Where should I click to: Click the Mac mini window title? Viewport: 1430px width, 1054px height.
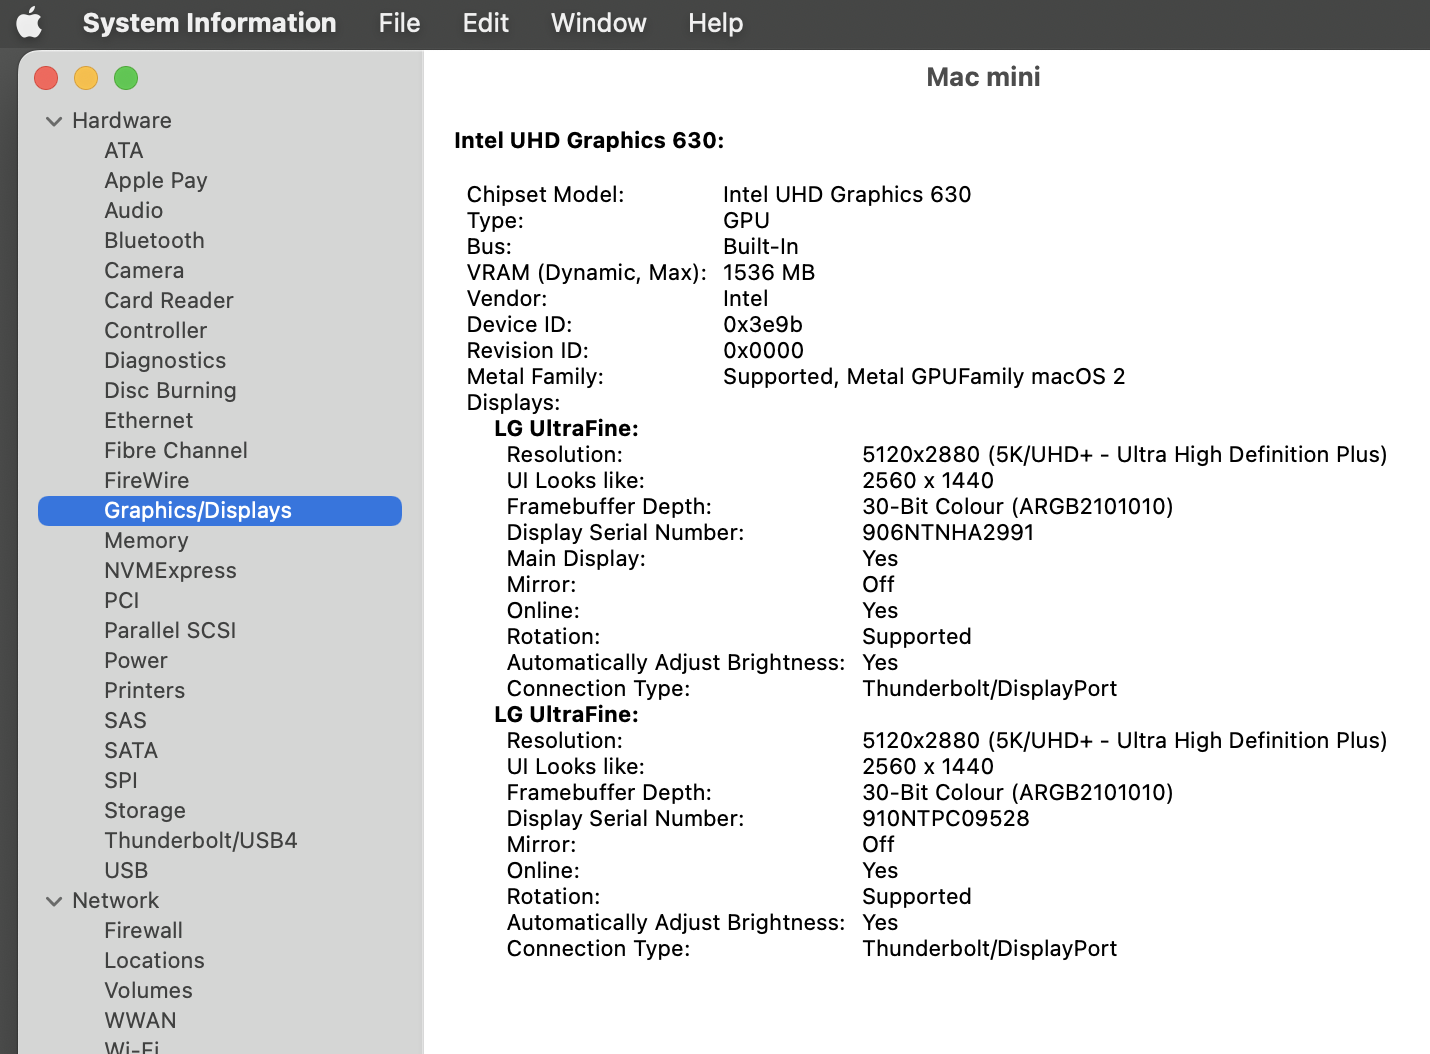point(983,77)
